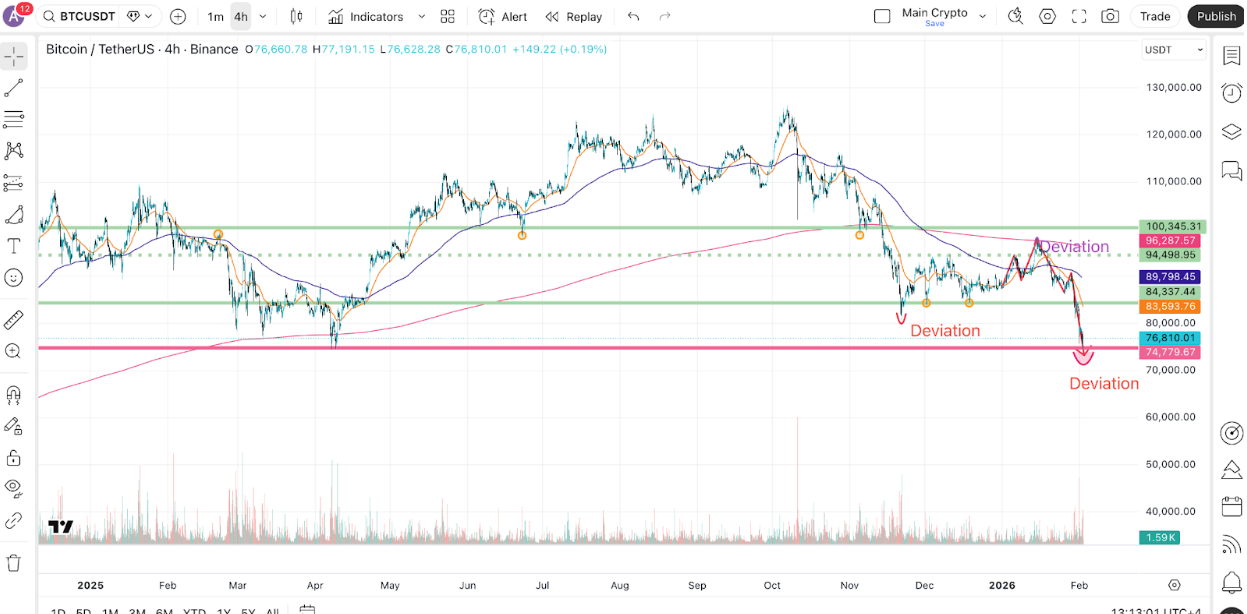This screenshot has height=614, width=1247.
Task: Open the Fibonacci and Gann tools
Action: click(x=14, y=119)
